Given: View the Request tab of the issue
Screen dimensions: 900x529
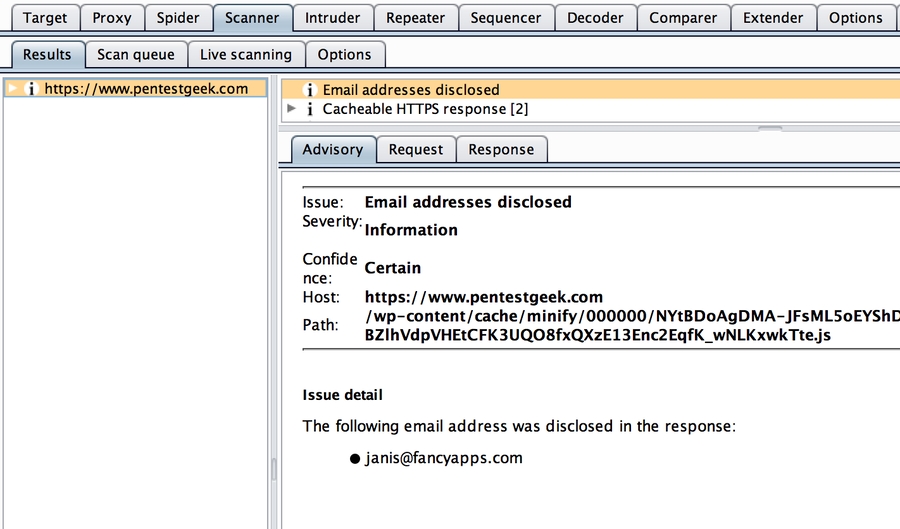Looking at the screenshot, I should pos(416,149).
